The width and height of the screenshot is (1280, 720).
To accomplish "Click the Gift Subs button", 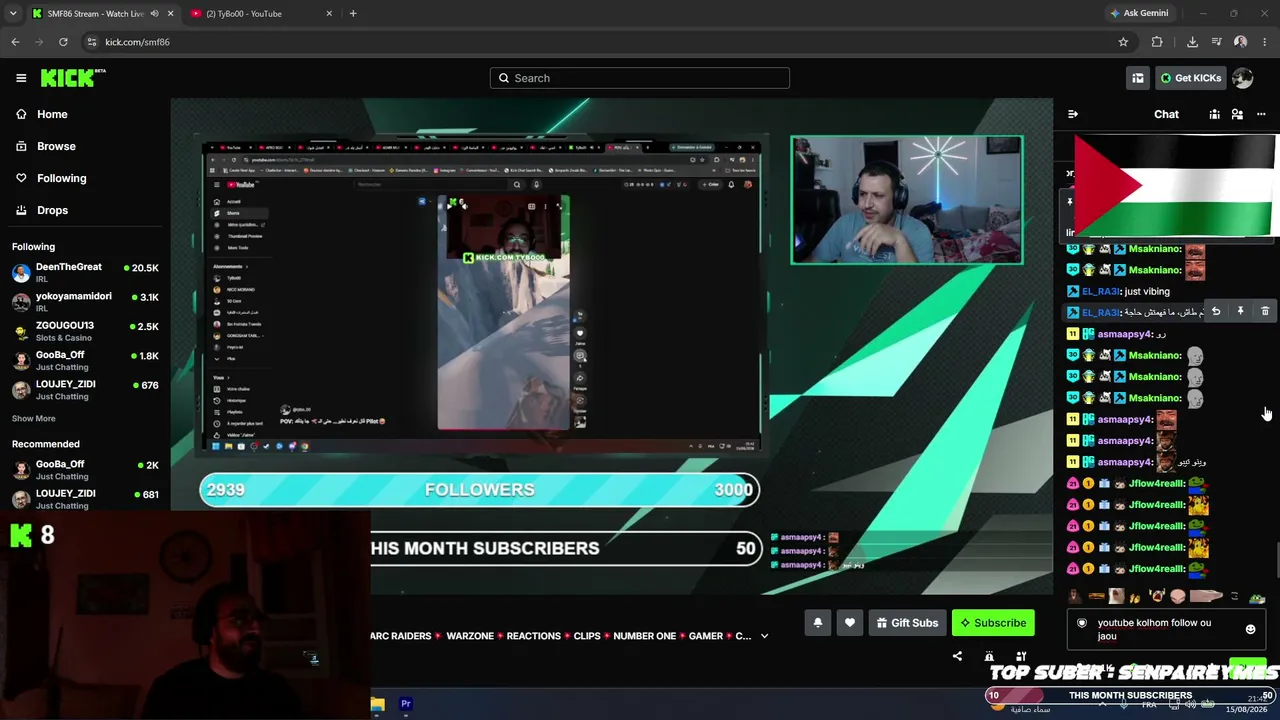I will (x=908, y=623).
